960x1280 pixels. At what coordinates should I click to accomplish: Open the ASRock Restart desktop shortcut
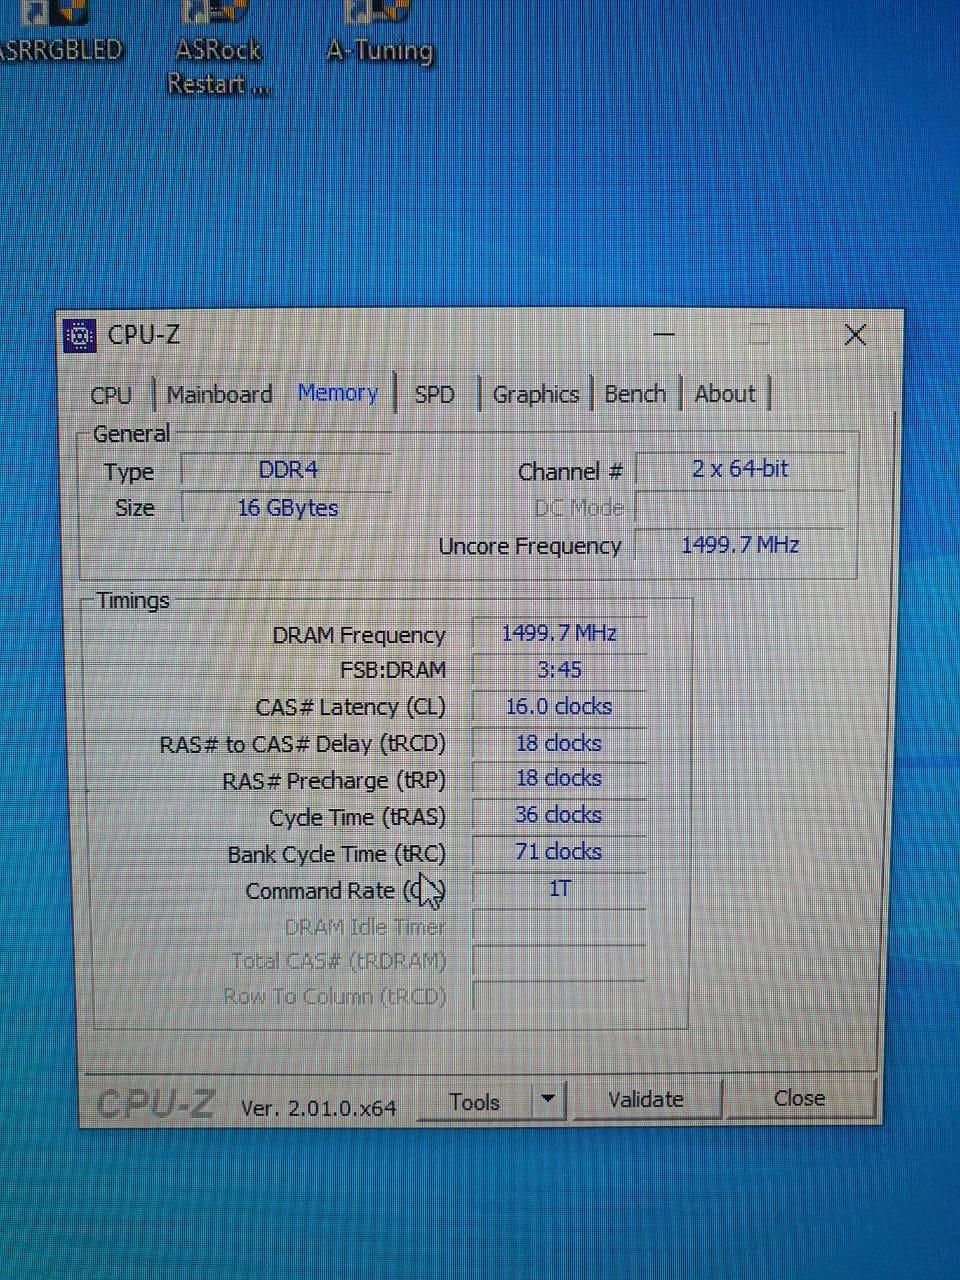tap(218, 48)
